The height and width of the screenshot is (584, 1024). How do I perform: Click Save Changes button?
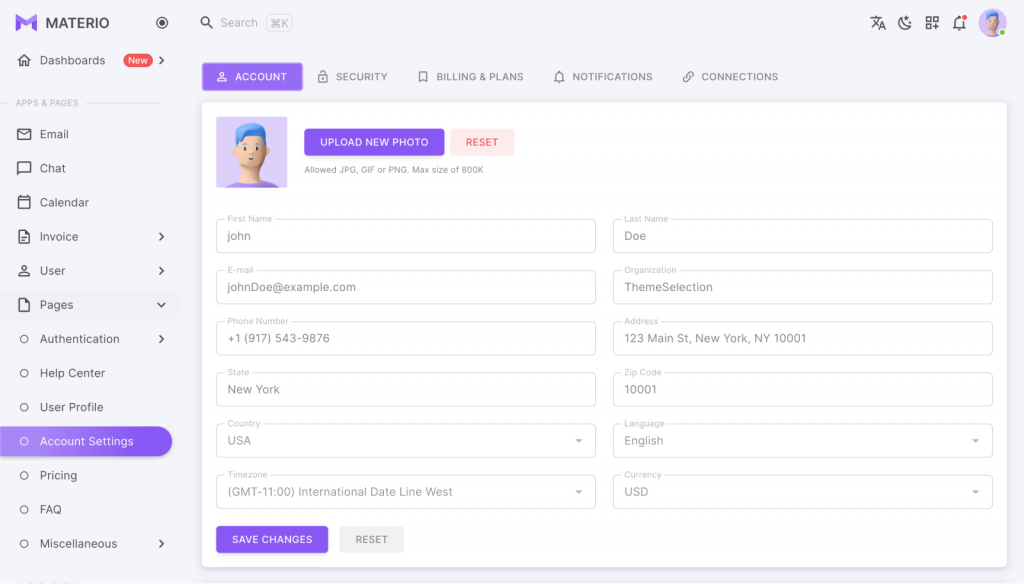pyautogui.click(x=272, y=539)
